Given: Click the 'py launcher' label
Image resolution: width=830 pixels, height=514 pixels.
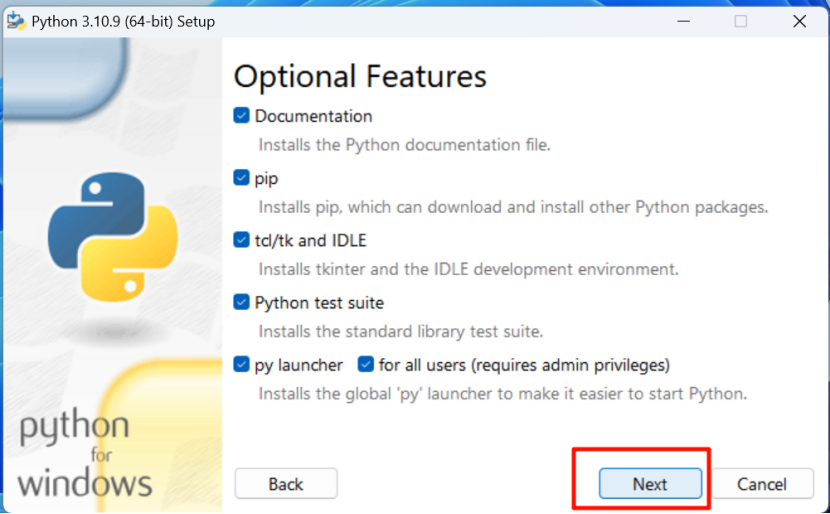Looking at the screenshot, I should (299, 365).
